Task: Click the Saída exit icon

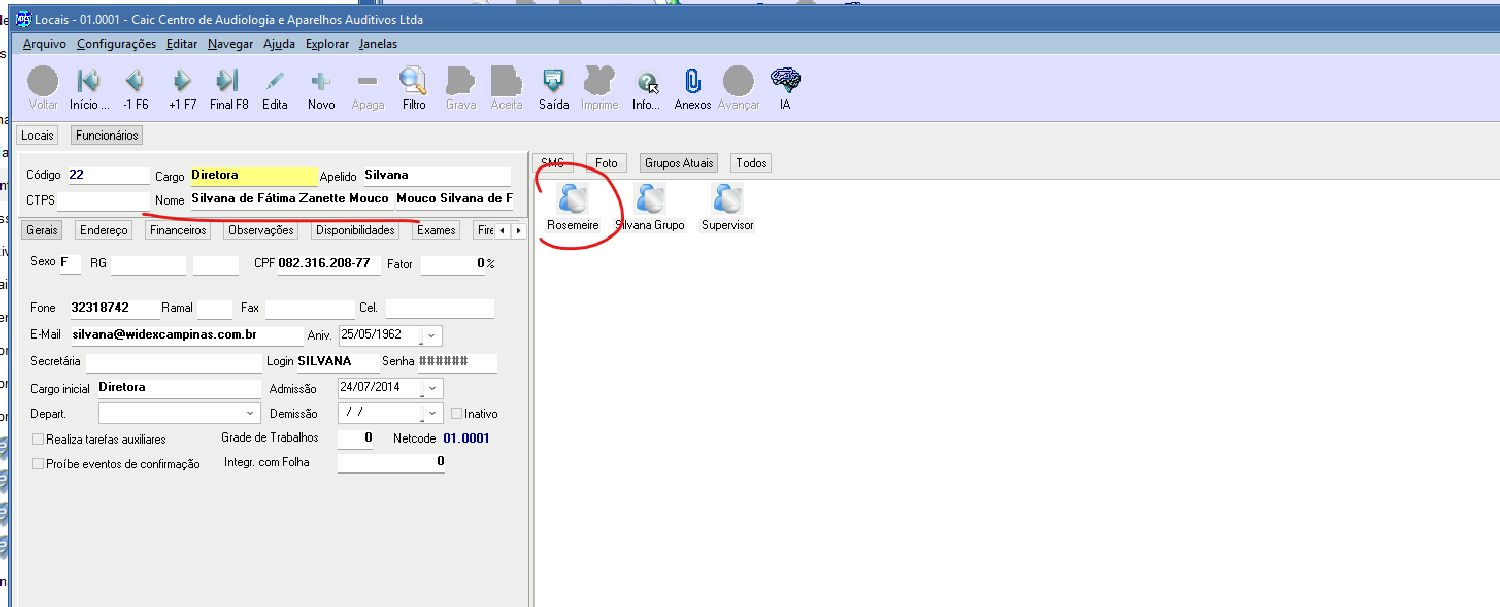Action: coord(553,81)
